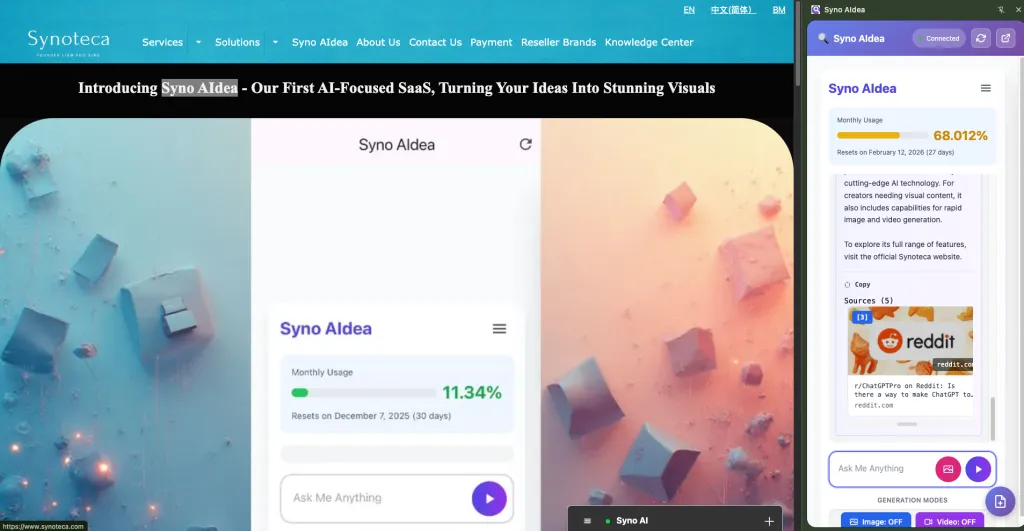
Task: Click the Monthly Usage progress bar in sidebar
Action: (x=882, y=136)
